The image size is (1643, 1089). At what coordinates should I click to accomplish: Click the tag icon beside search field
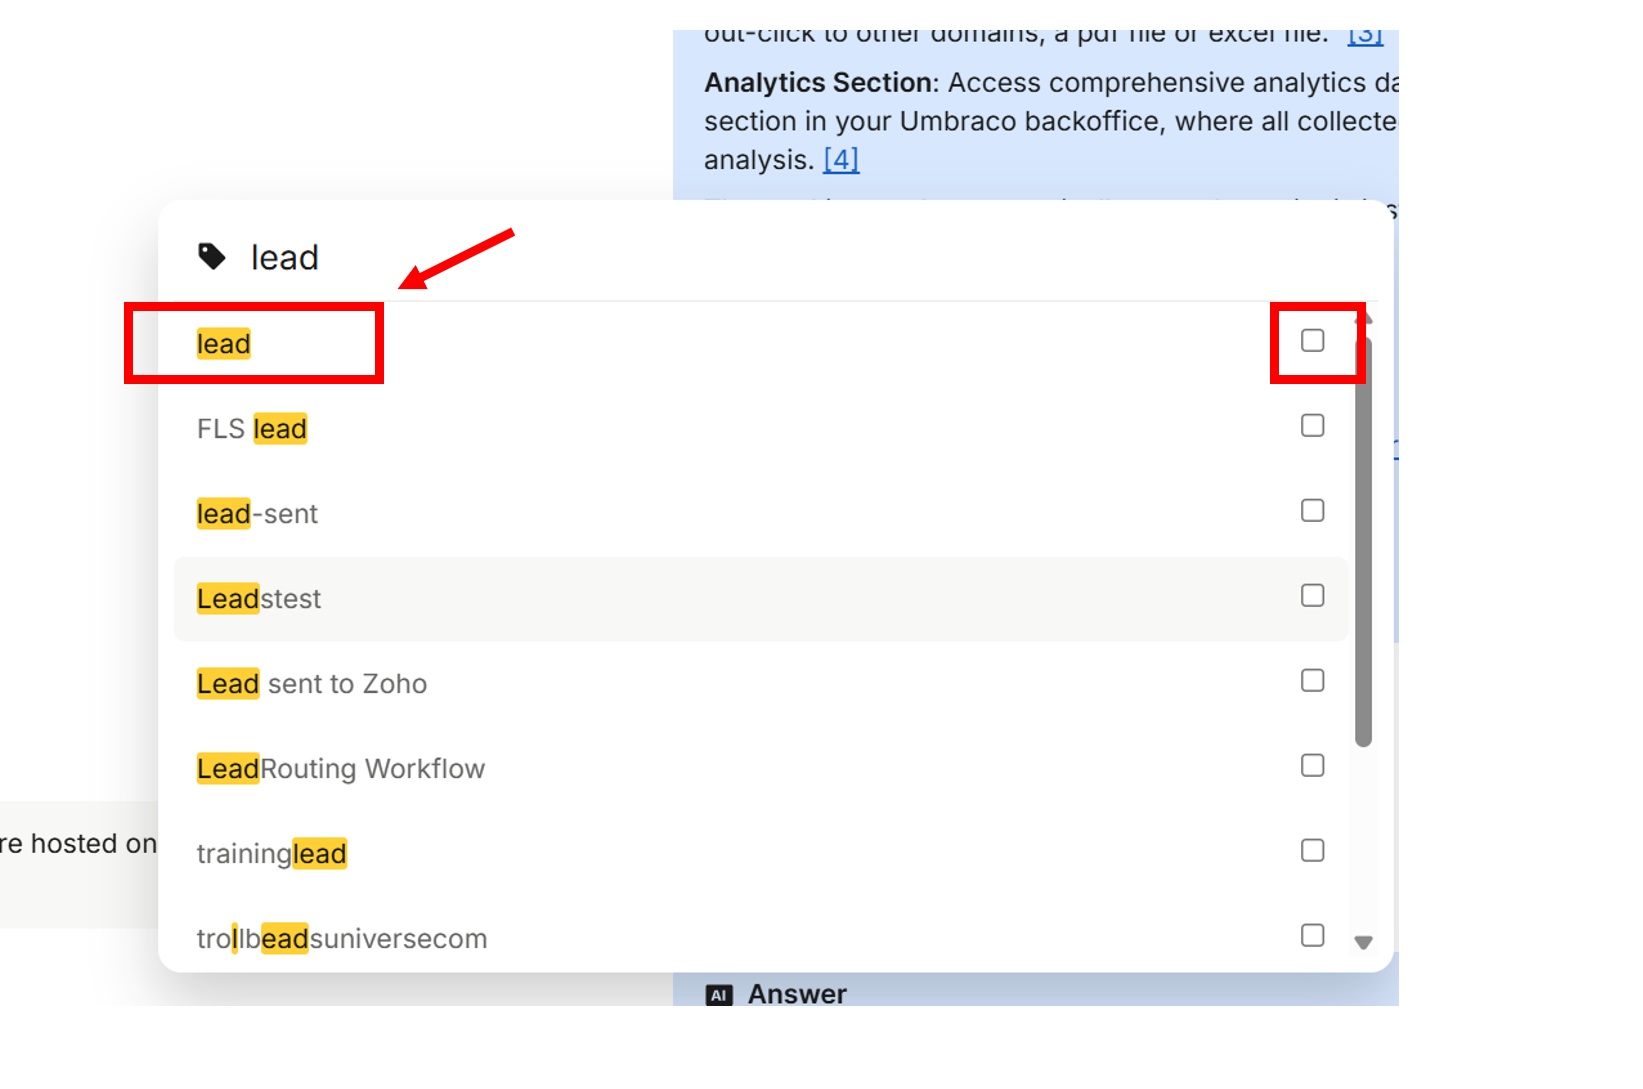pos(211,257)
